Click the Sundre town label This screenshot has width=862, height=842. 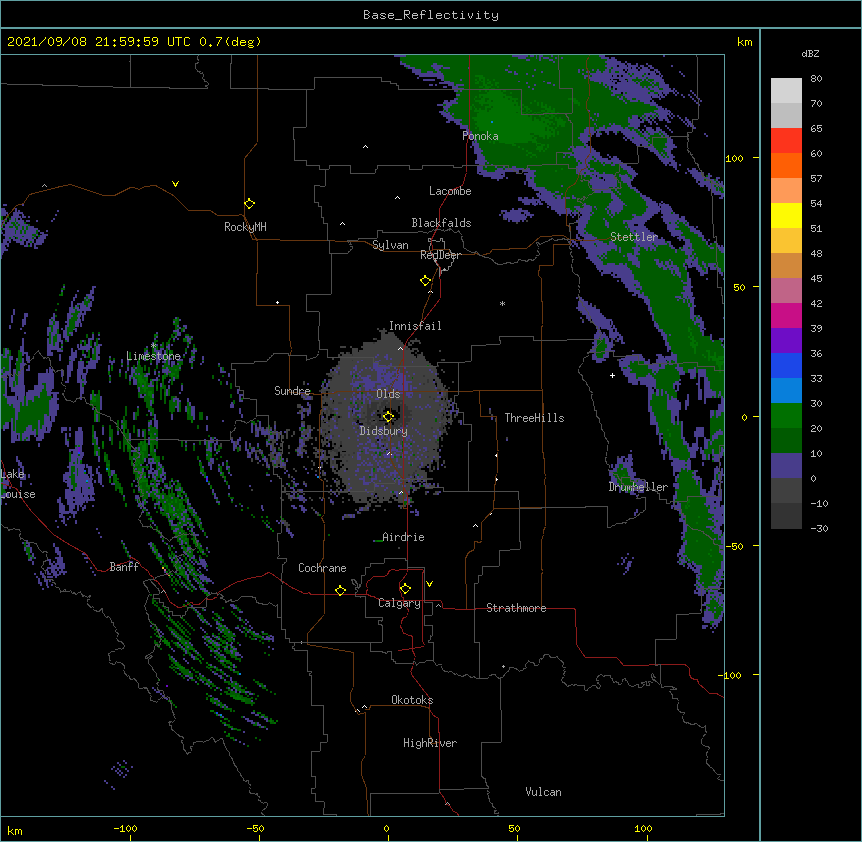292,391
